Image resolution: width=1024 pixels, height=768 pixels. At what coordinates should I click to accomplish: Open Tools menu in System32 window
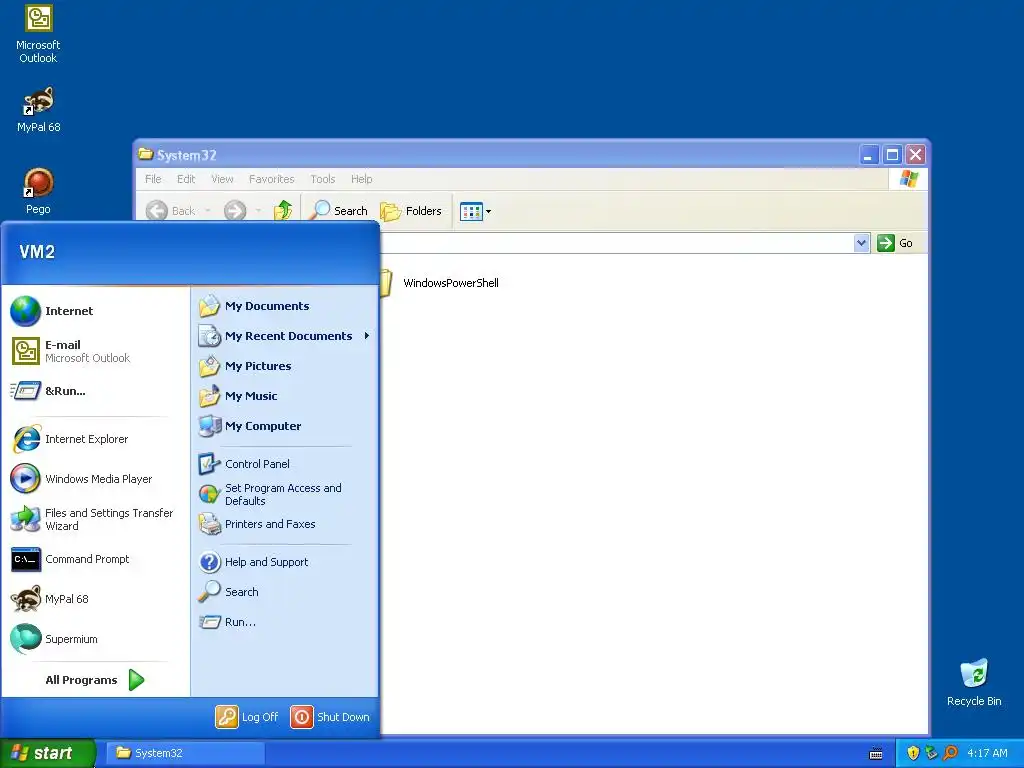[x=323, y=179]
